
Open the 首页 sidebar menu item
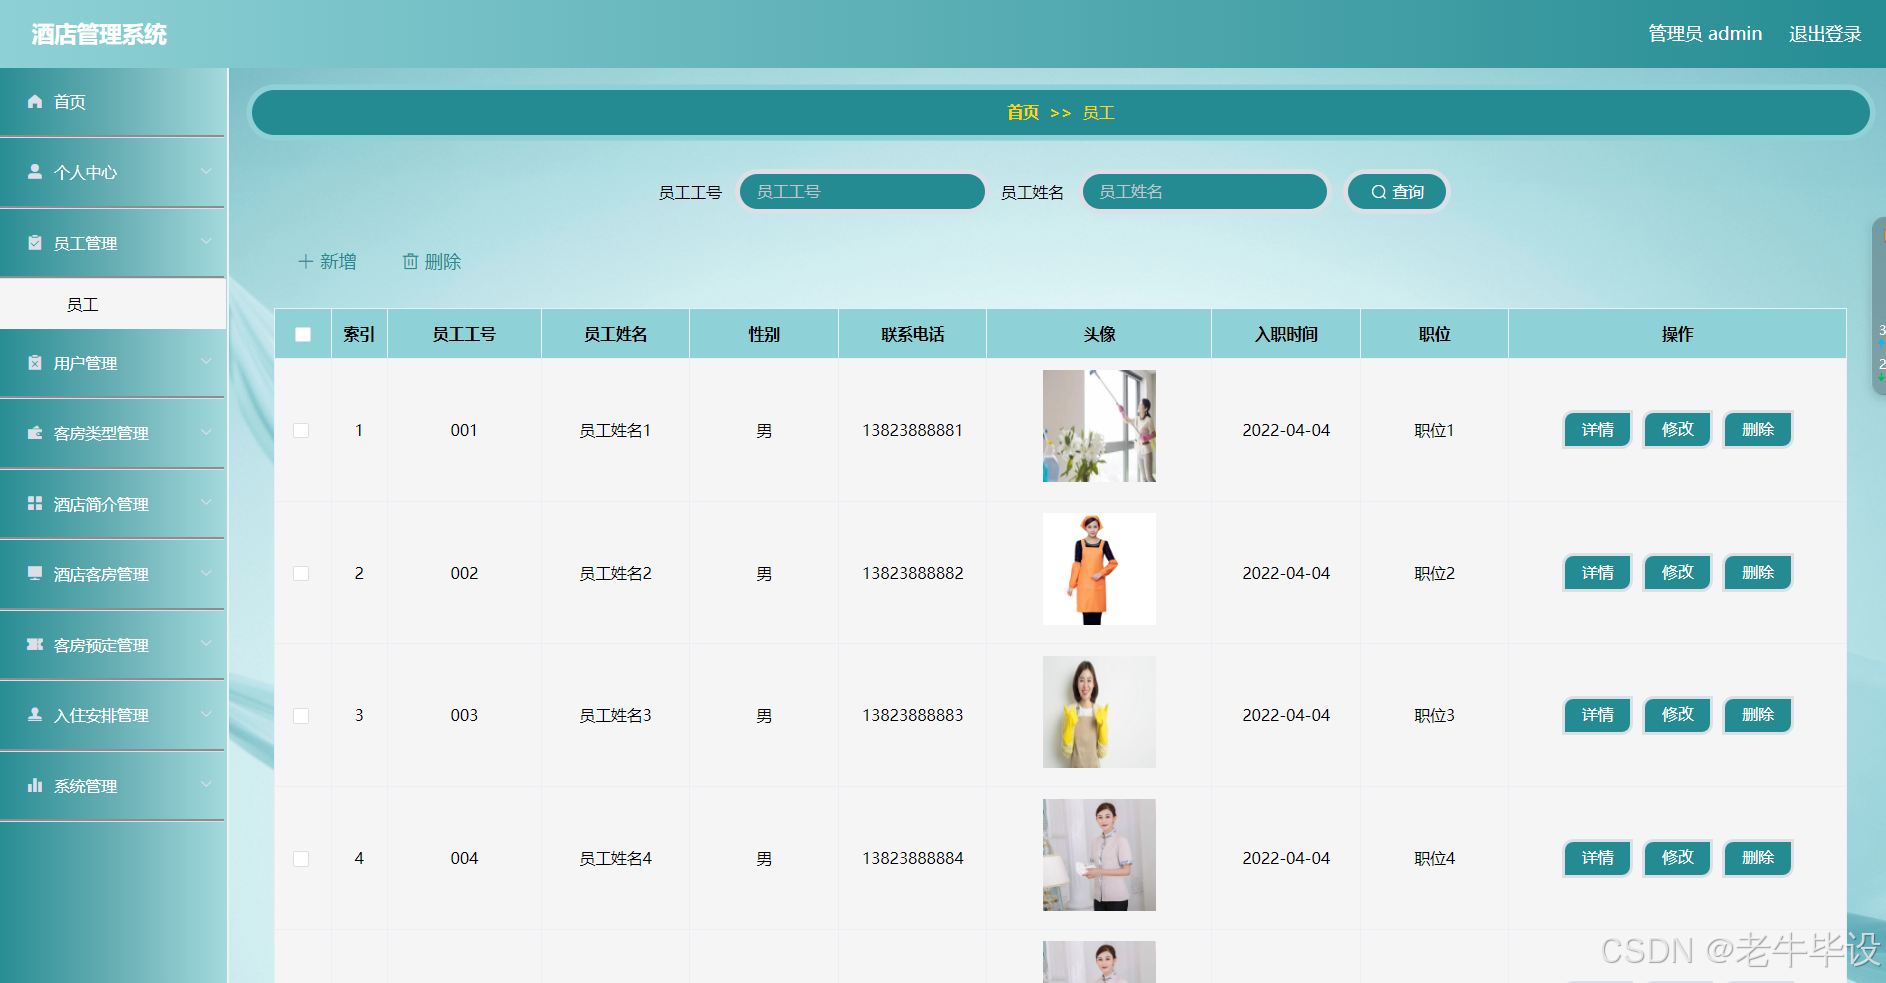(113, 102)
